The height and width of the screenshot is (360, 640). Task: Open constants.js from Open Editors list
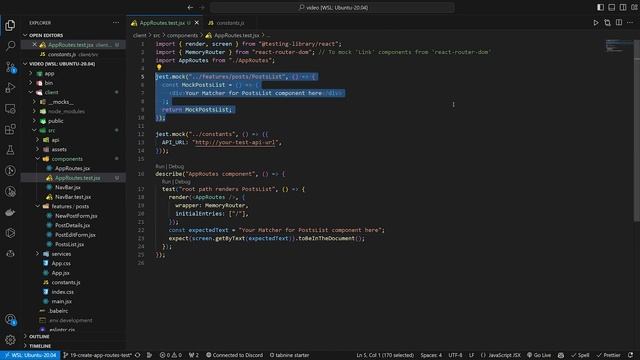(73, 54)
